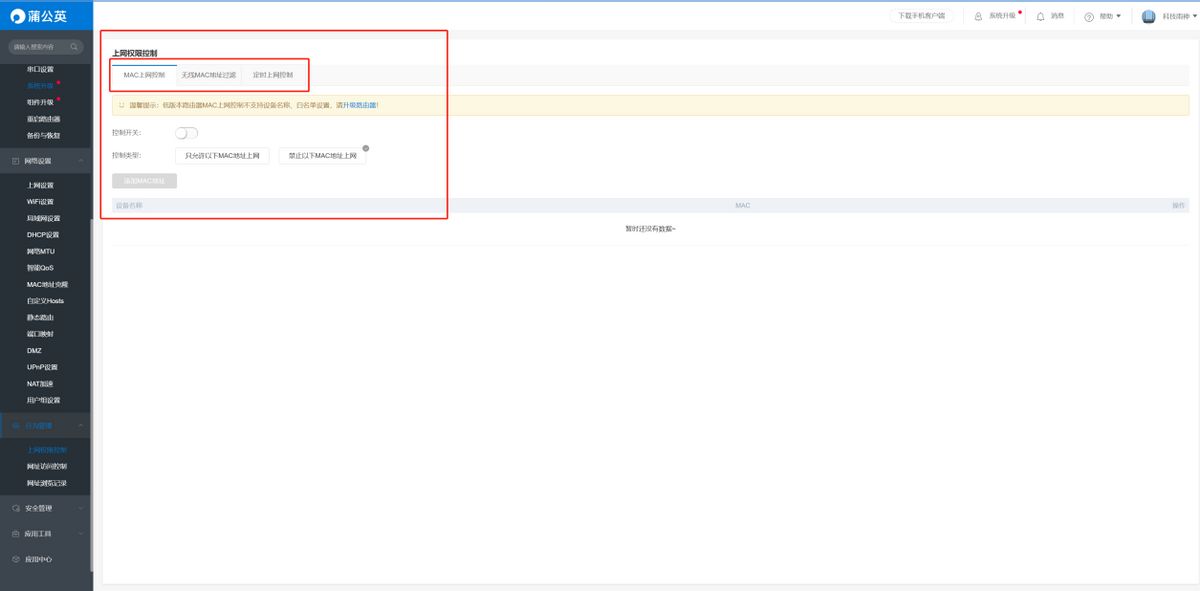
Task: Open 自定义Hosts in sidebar
Action: click(46, 301)
